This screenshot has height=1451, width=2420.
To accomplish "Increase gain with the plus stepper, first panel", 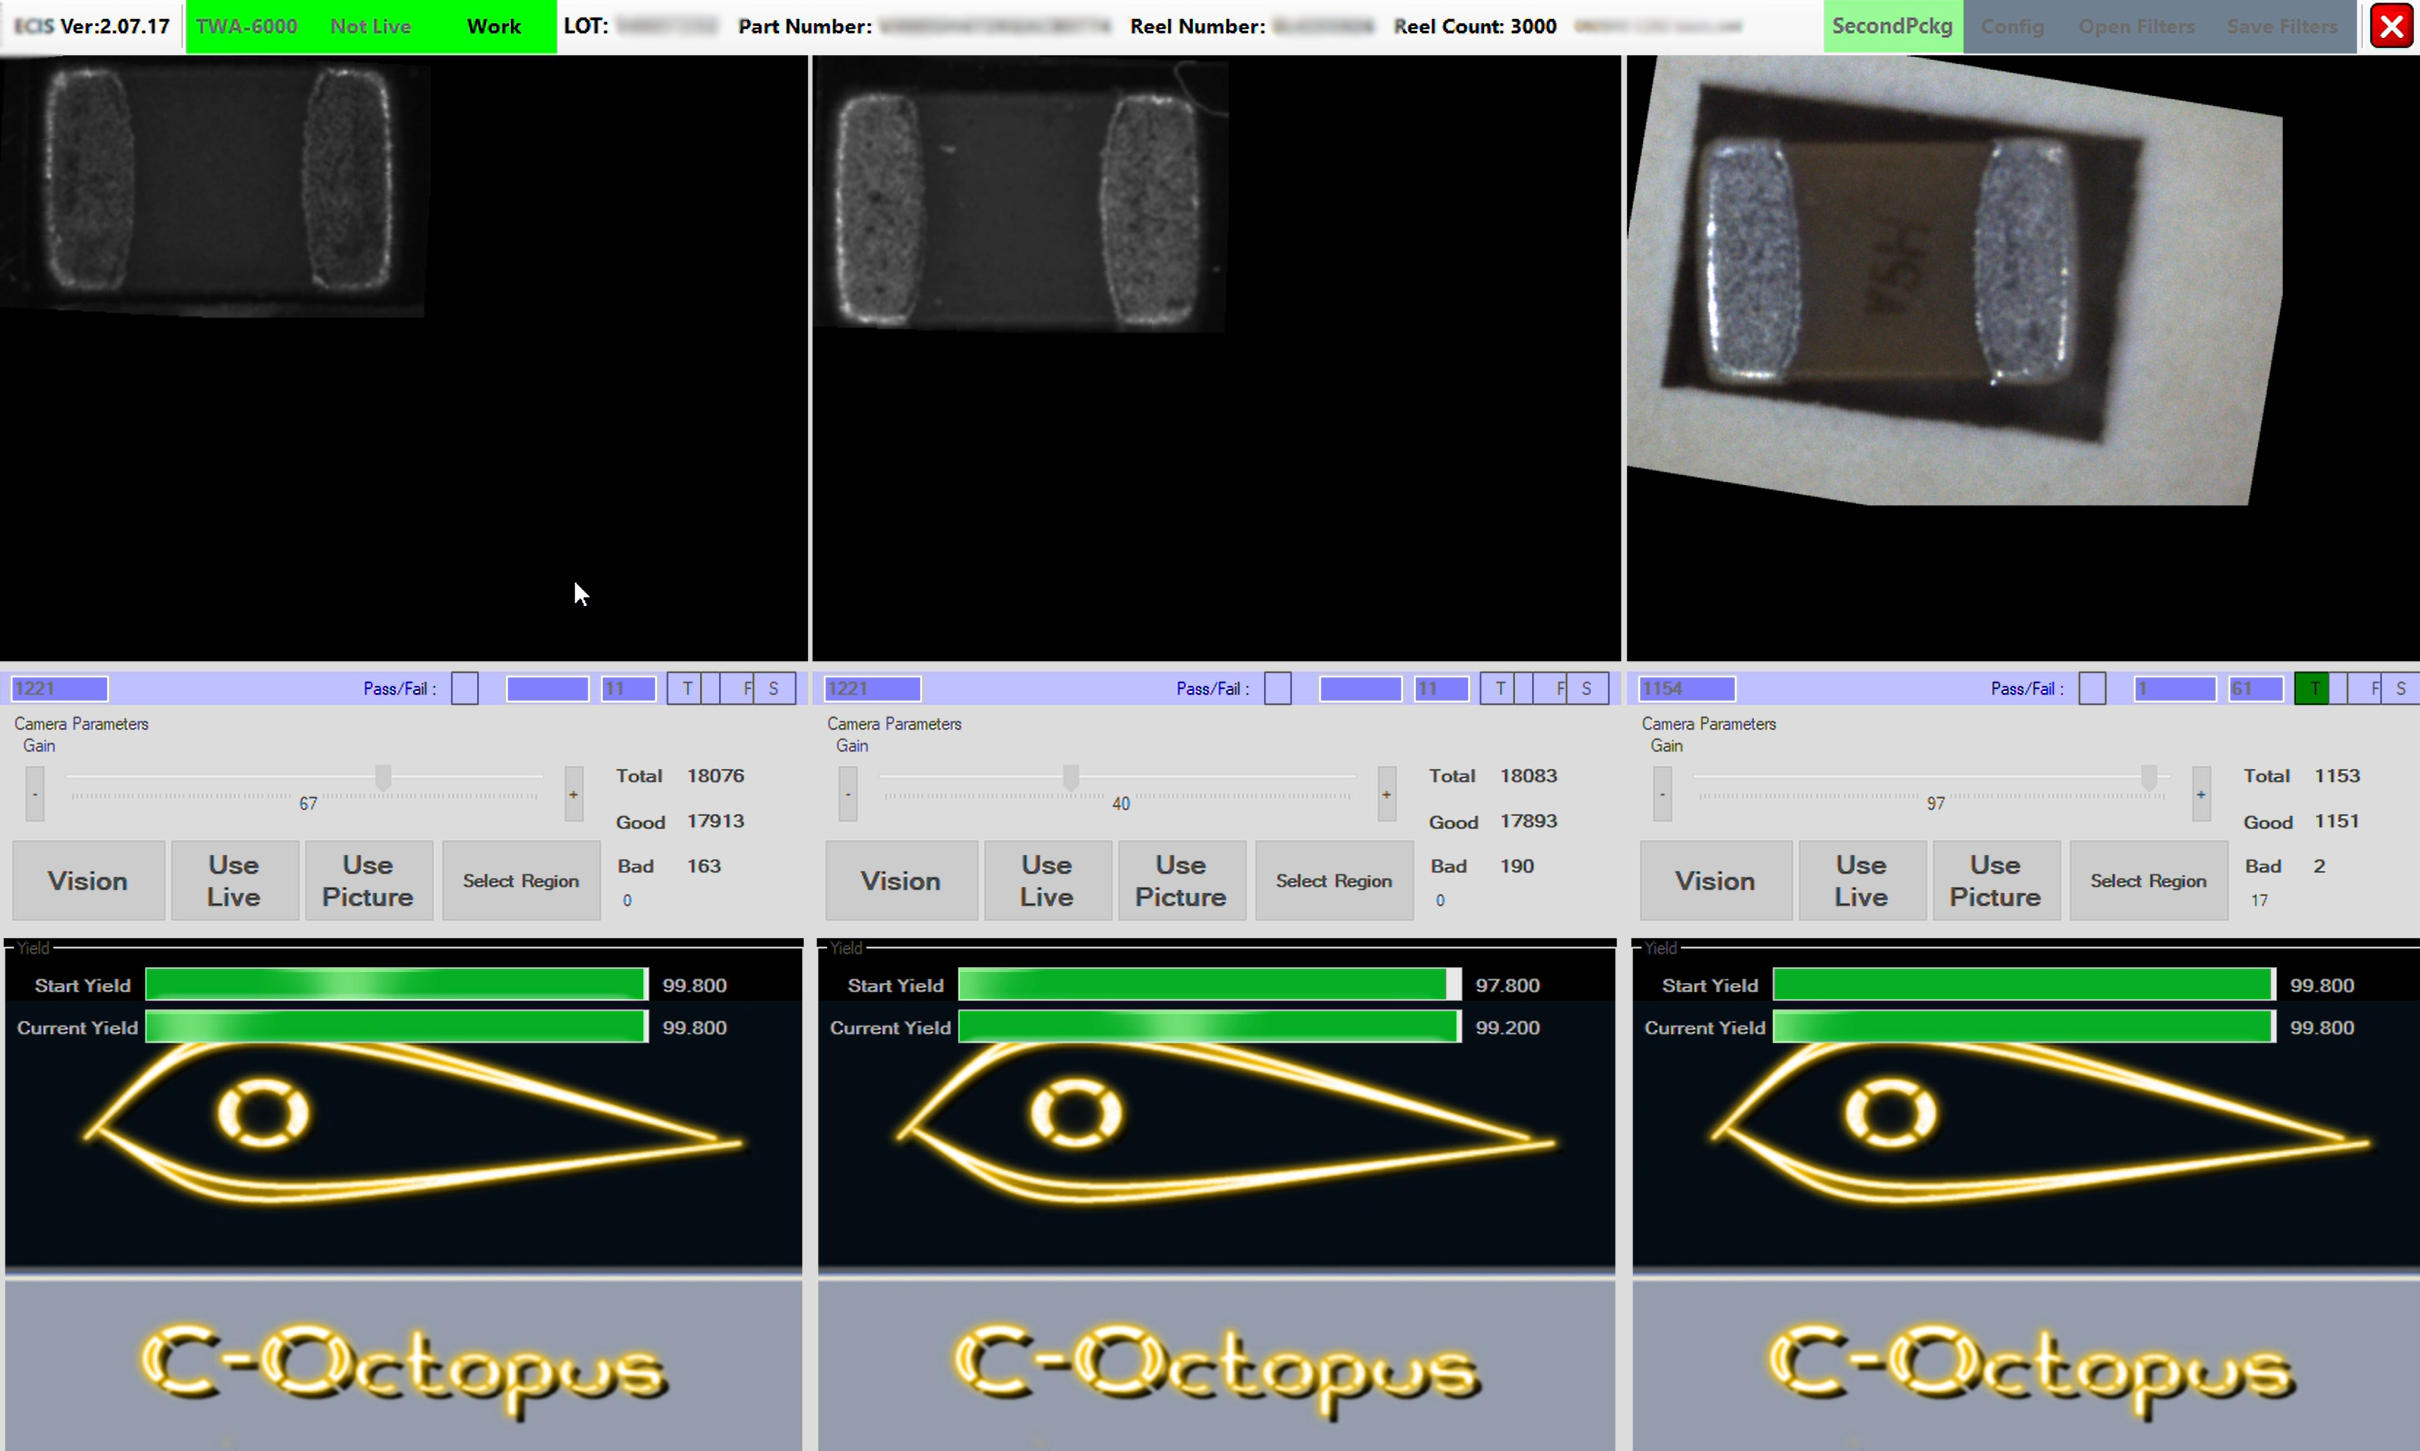I will pyautogui.click(x=572, y=792).
